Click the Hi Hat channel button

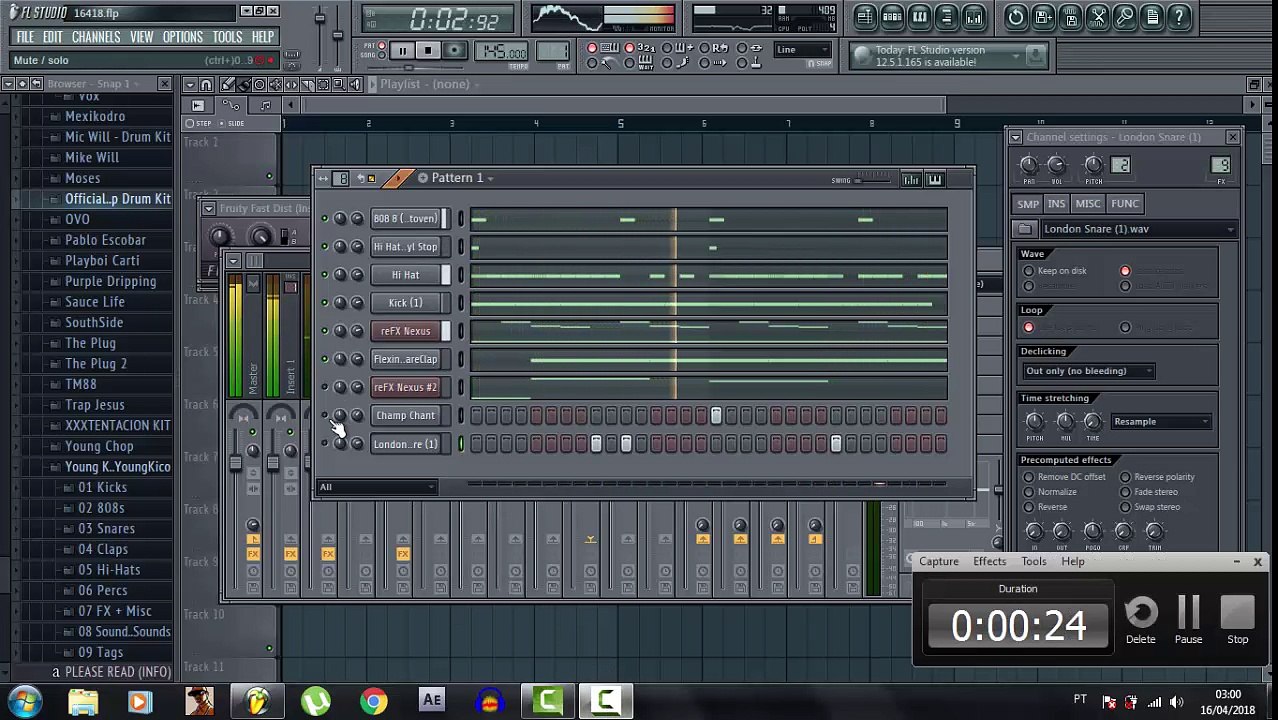(x=405, y=275)
